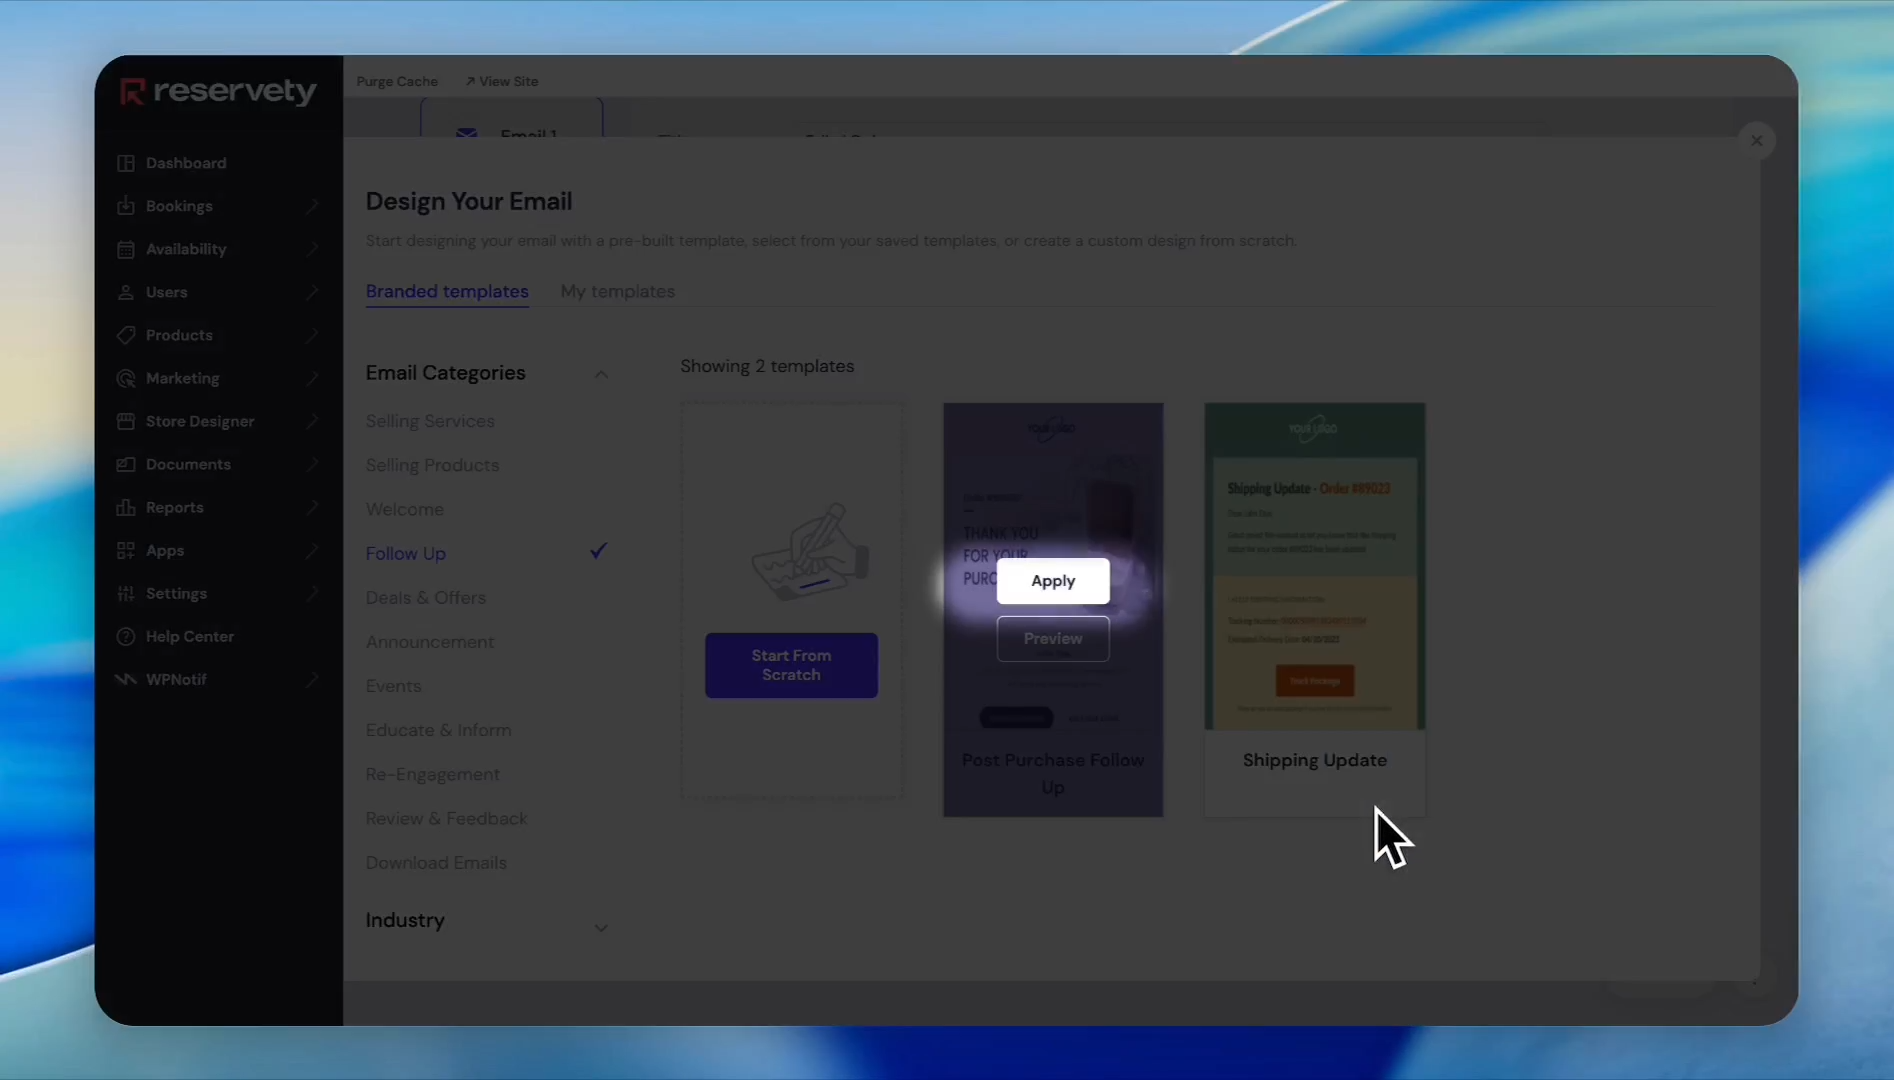Collapse the Email Categories section
The height and width of the screenshot is (1080, 1894).
click(x=601, y=374)
